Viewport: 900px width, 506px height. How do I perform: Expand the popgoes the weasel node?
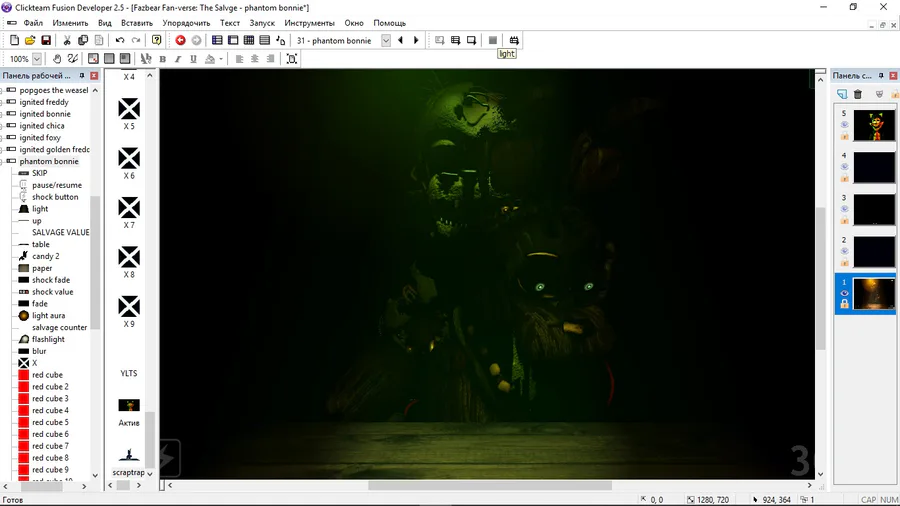click(x=2, y=90)
